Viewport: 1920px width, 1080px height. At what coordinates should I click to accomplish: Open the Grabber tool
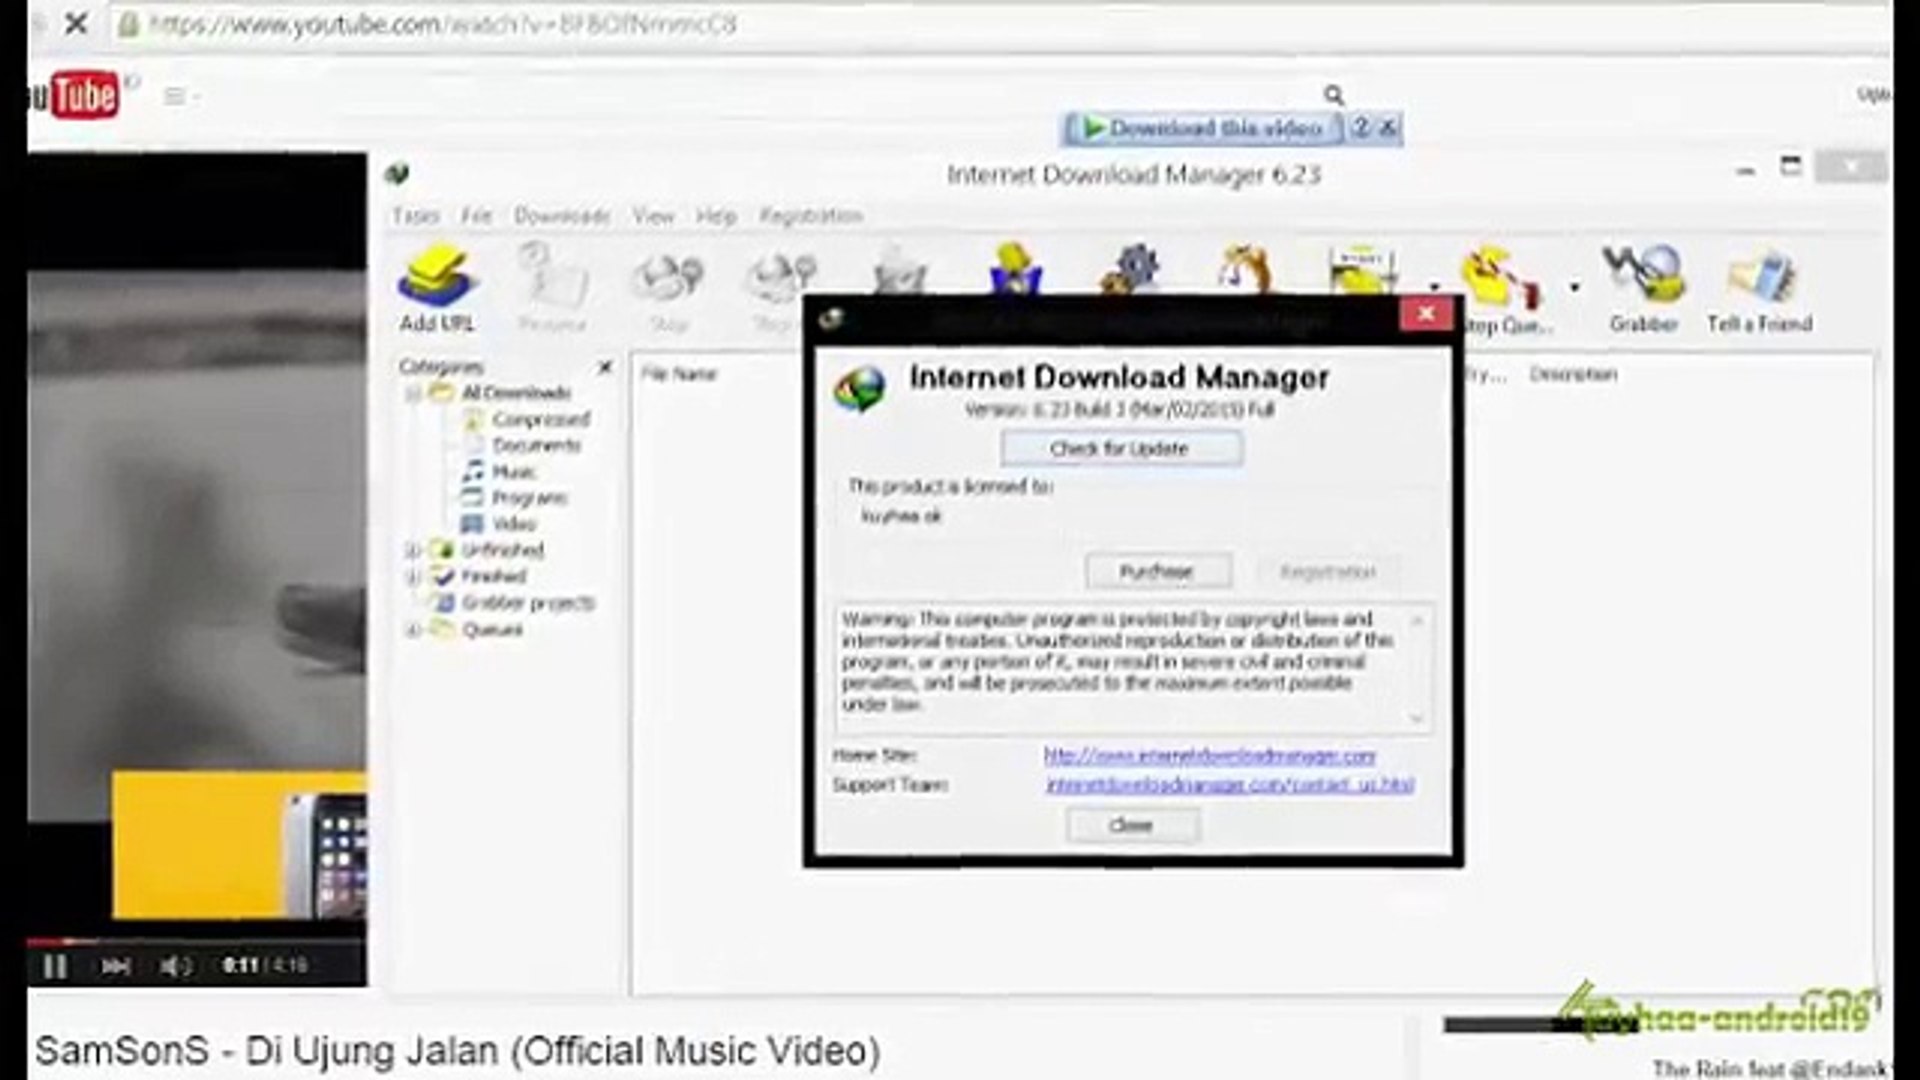pos(1643,288)
